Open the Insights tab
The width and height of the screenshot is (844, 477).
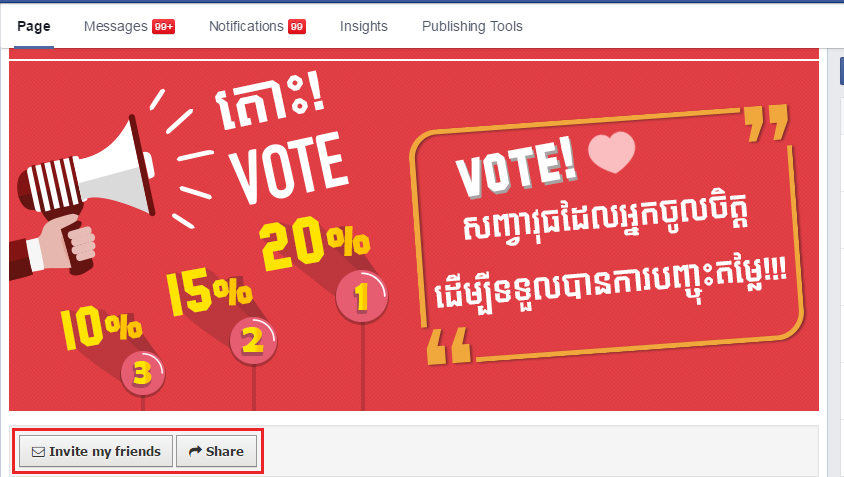coord(364,26)
